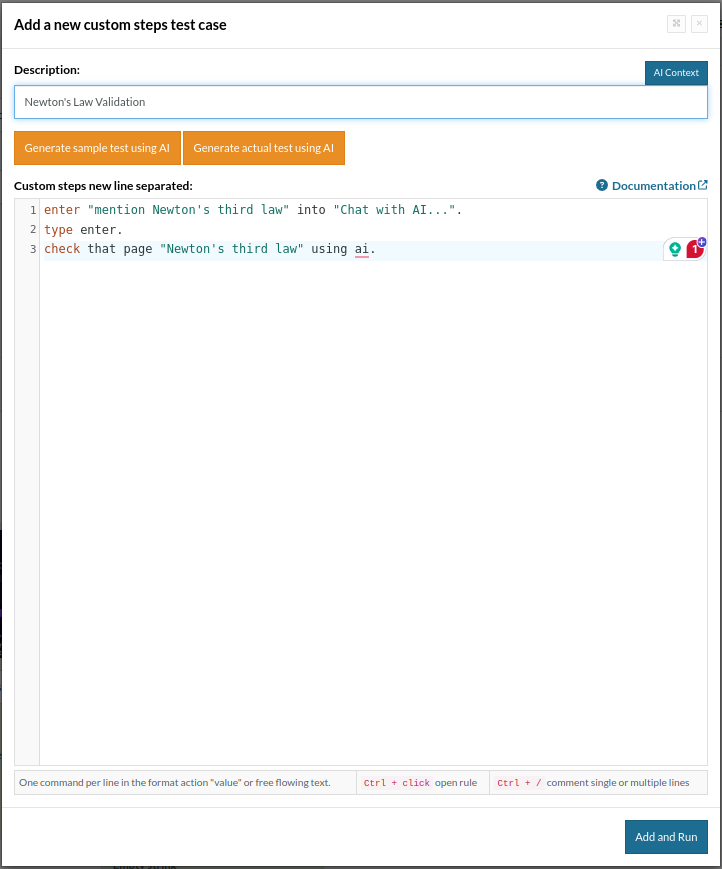Click line number 3 in editor gutter
This screenshot has height=869, width=722.
33,249
